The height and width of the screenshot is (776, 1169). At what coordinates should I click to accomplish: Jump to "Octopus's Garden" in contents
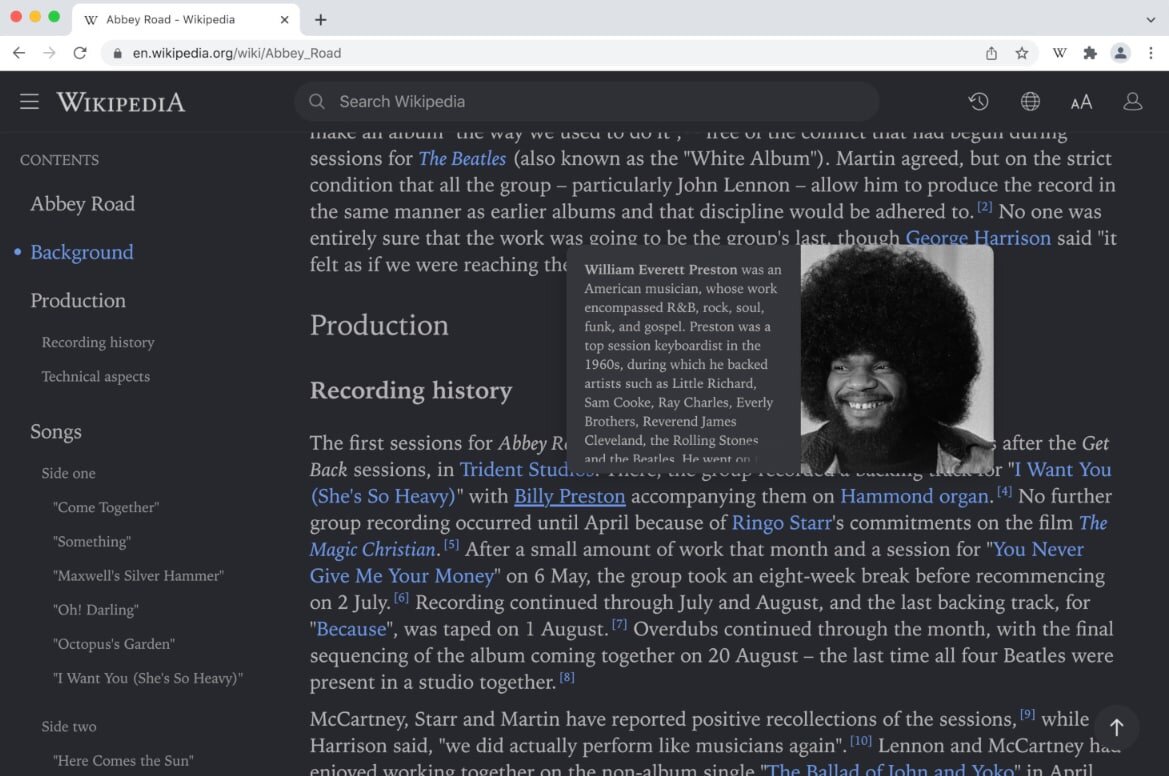coord(113,644)
